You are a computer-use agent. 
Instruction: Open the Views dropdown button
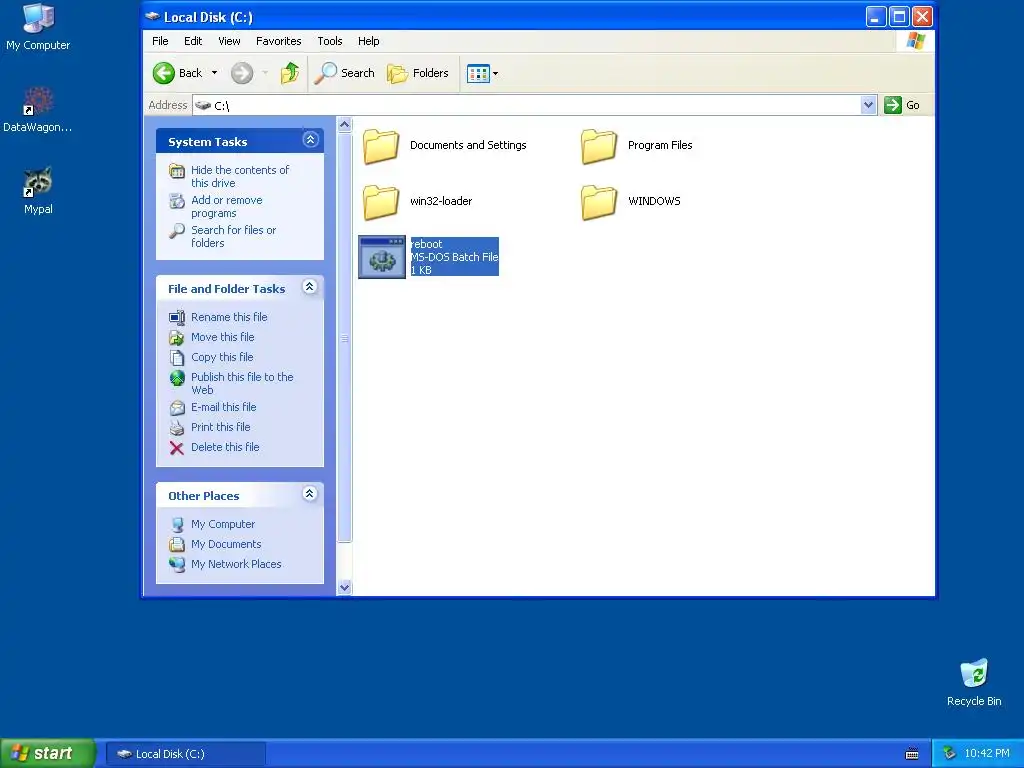pos(483,73)
